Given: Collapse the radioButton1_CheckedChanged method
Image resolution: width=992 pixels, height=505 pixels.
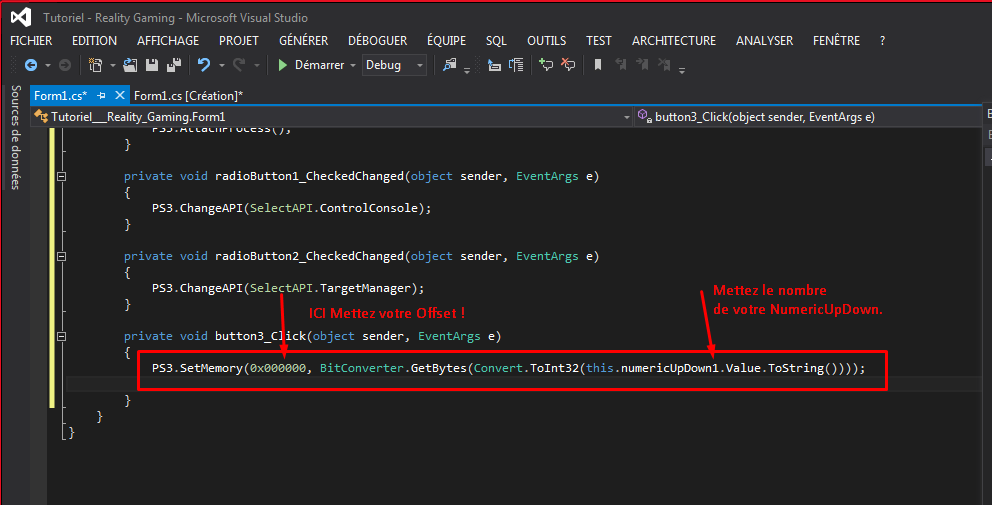Looking at the screenshot, I should click(61, 177).
